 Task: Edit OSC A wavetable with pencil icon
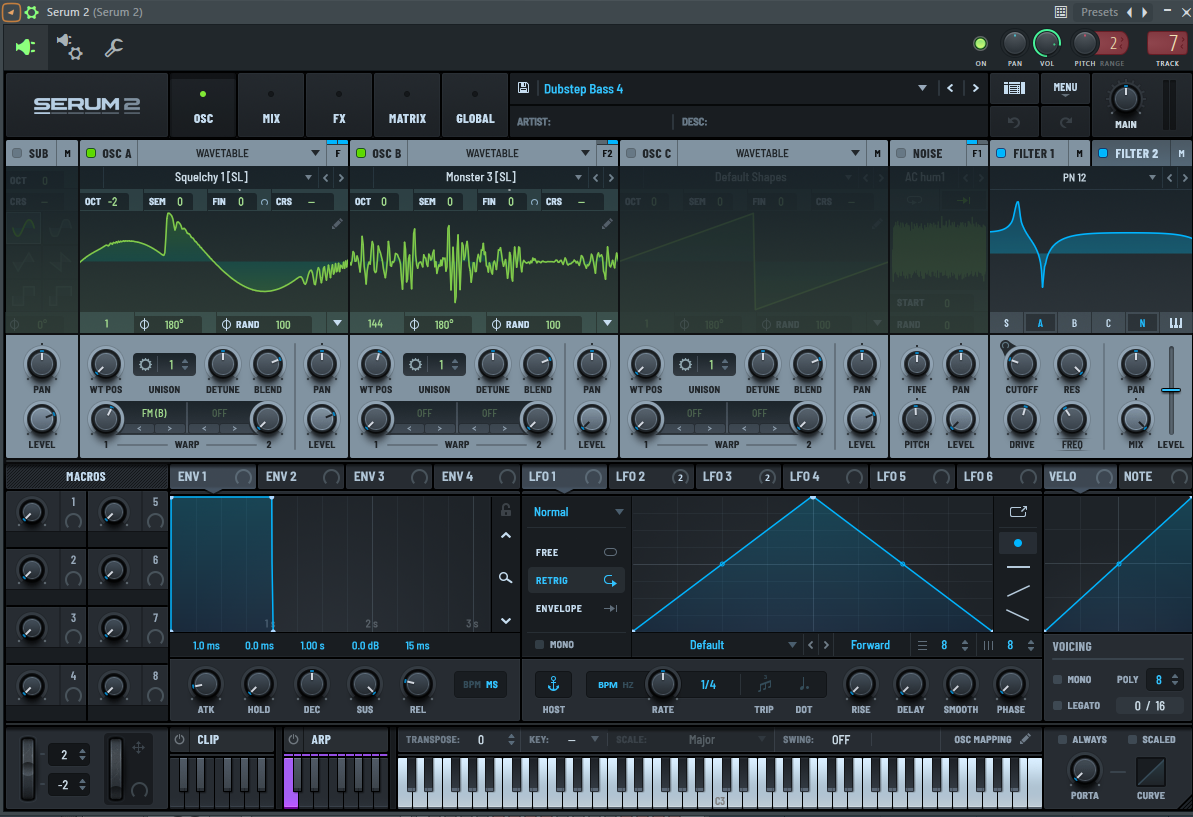point(337,223)
